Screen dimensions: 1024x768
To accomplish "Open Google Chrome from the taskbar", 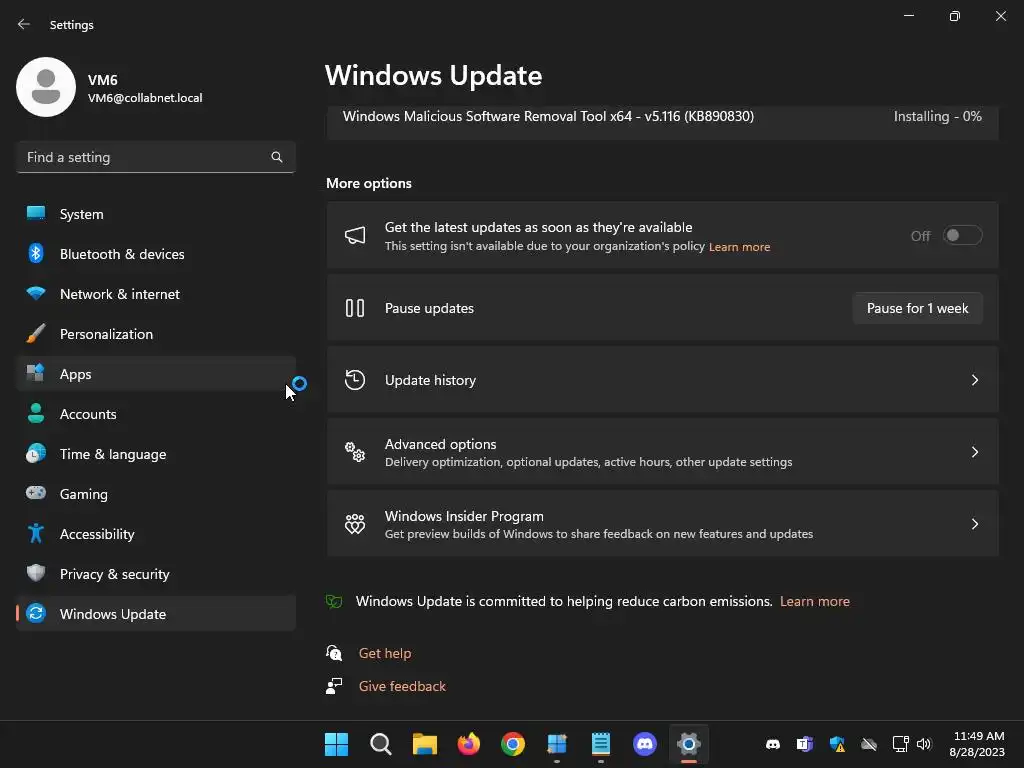I will tap(513, 744).
